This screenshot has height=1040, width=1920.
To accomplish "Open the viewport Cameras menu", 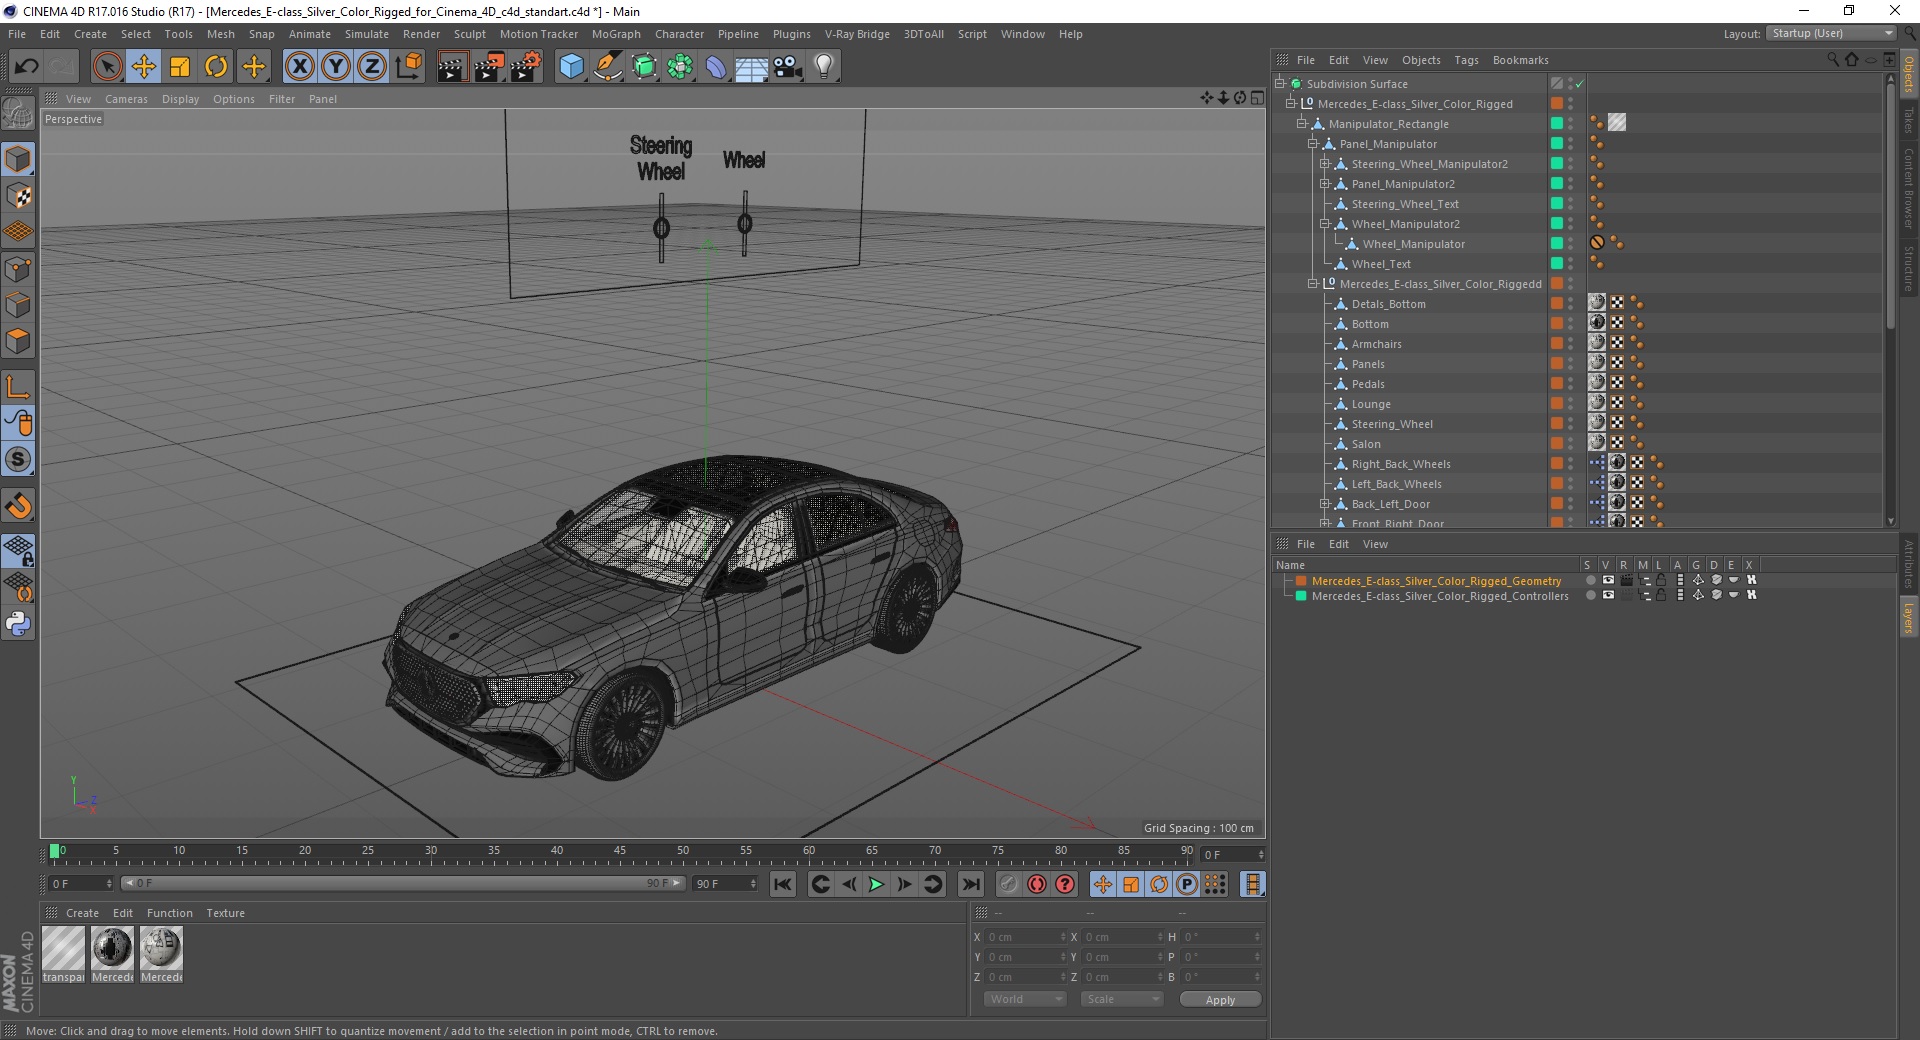I will point(126,99).
